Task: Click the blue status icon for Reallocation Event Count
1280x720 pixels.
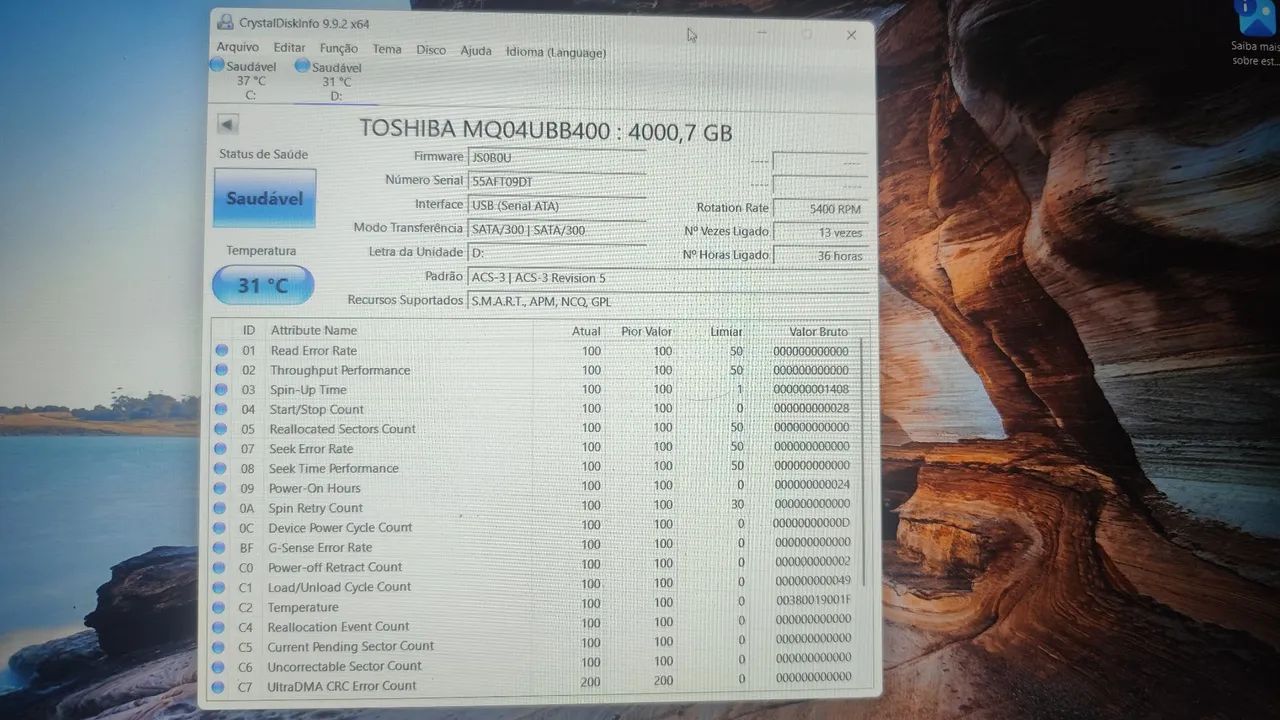Action: pyautogui.click(x=218, y=627)
